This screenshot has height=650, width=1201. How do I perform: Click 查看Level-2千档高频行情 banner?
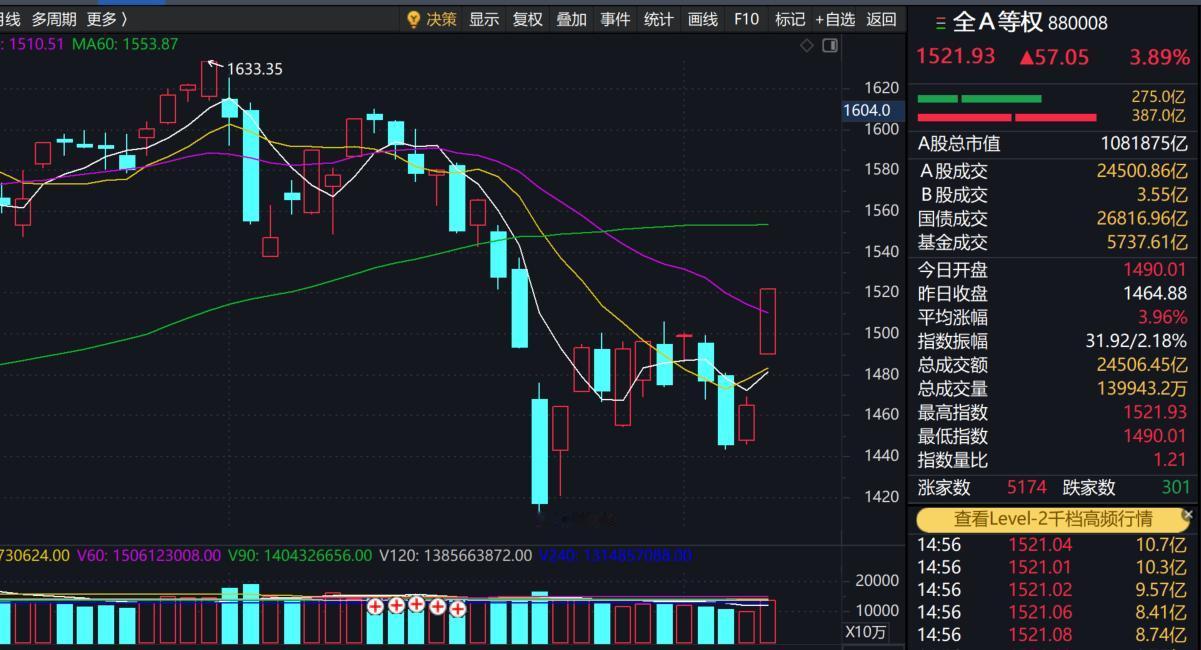coord(1052,519)
